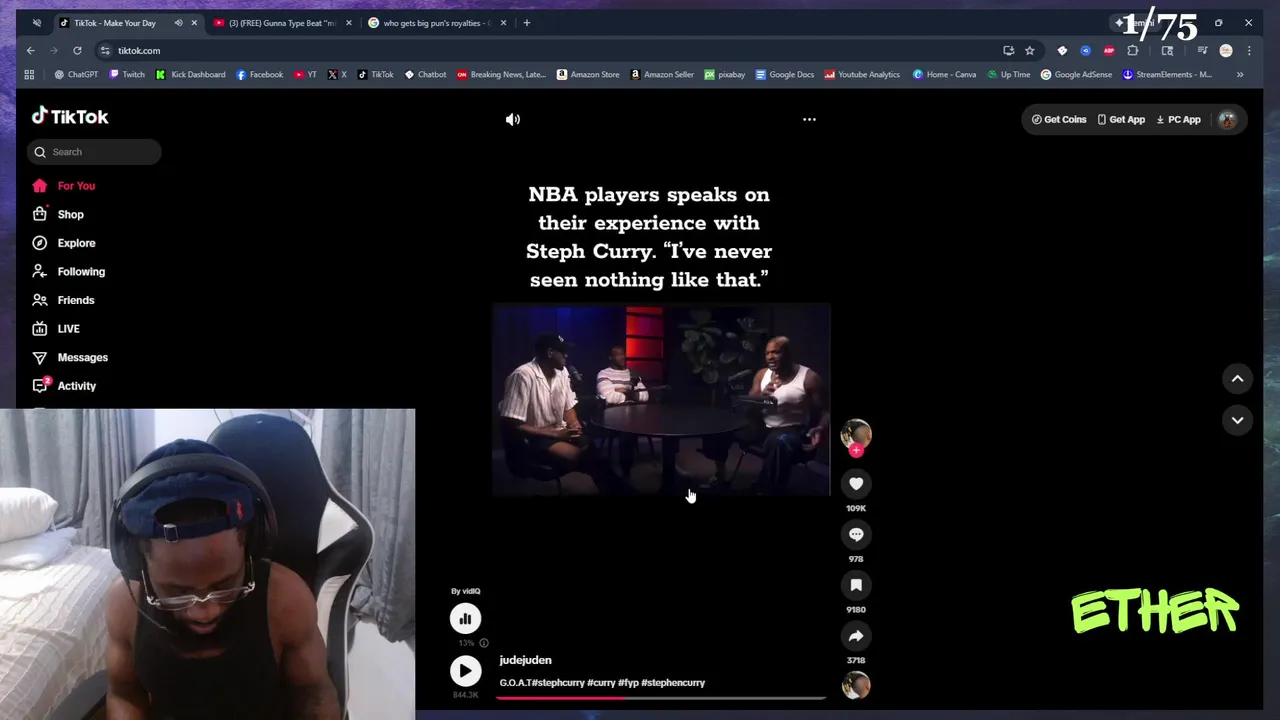The width and height of the screenshot is (1280, 720).
Task: Click the browser back arrow
Action: 31,50
